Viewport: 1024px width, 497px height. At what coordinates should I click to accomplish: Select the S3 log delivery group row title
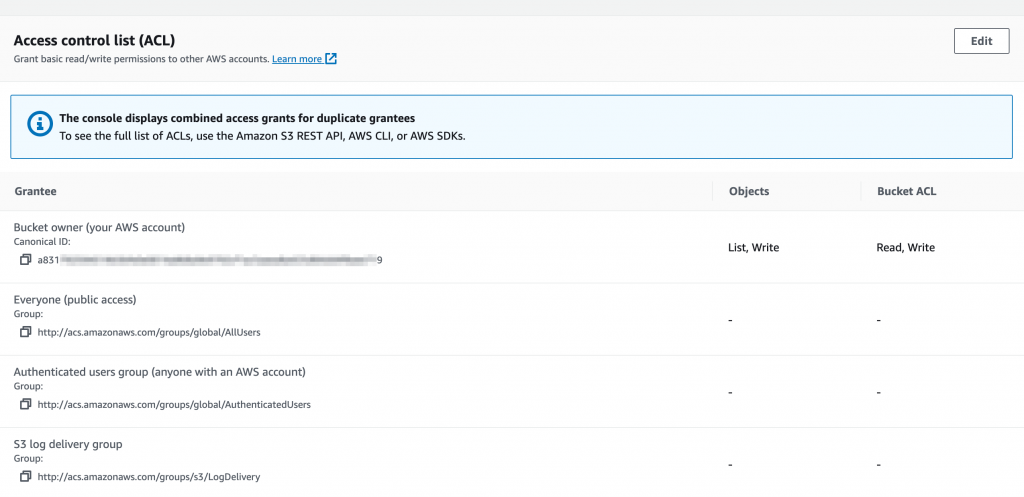pyautogui.click(x=68, y=444)
